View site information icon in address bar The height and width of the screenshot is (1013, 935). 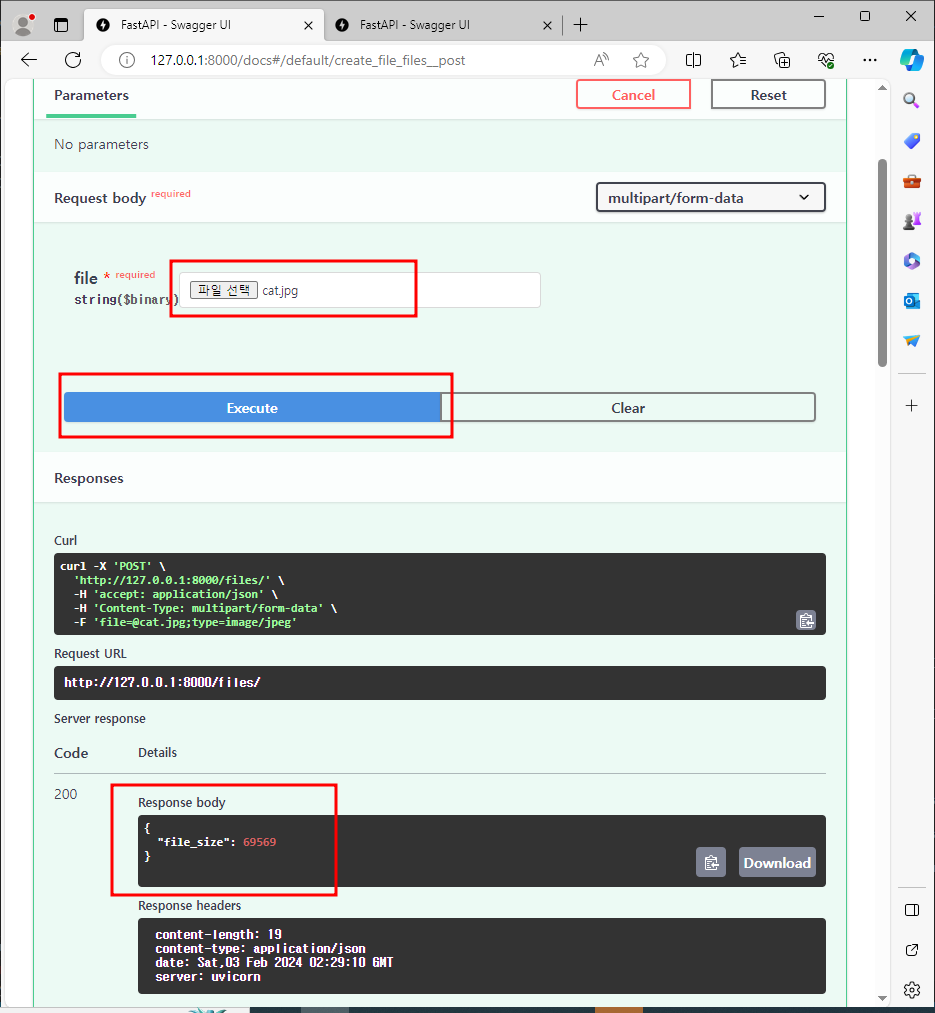click(127, 60)
